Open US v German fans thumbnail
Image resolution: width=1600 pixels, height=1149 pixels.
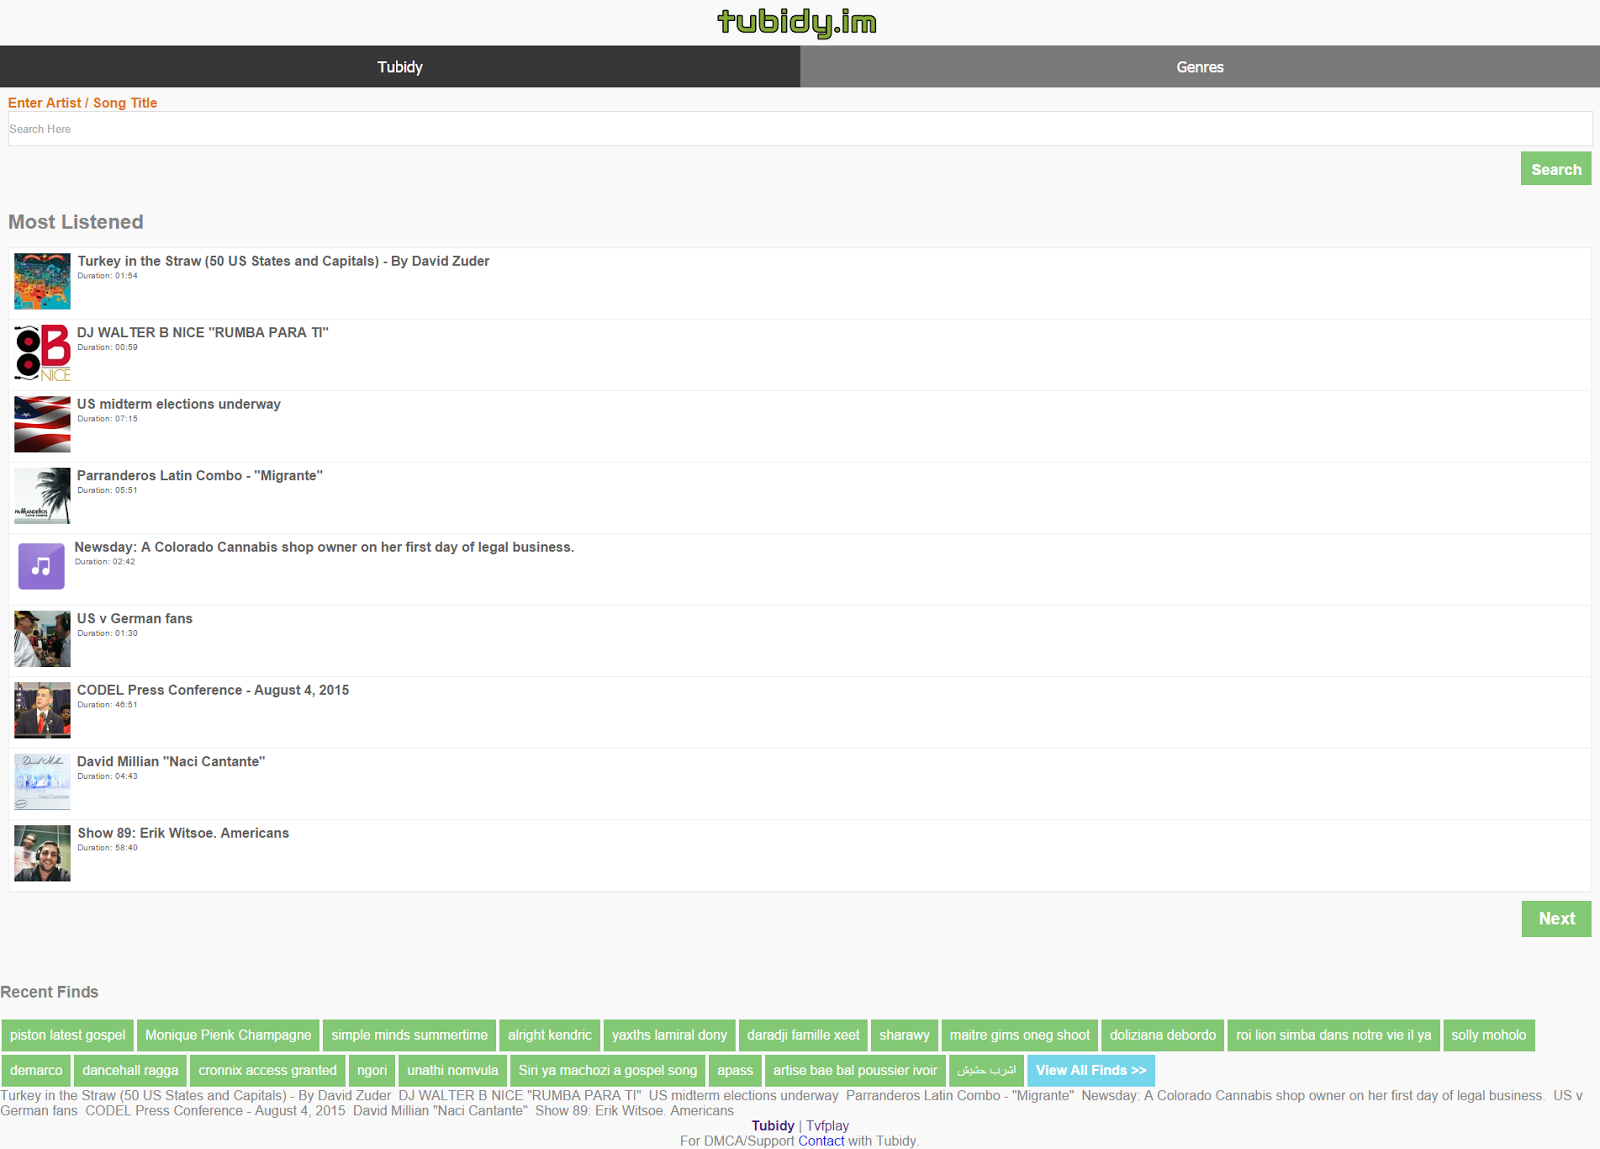(x=42, y=639)
